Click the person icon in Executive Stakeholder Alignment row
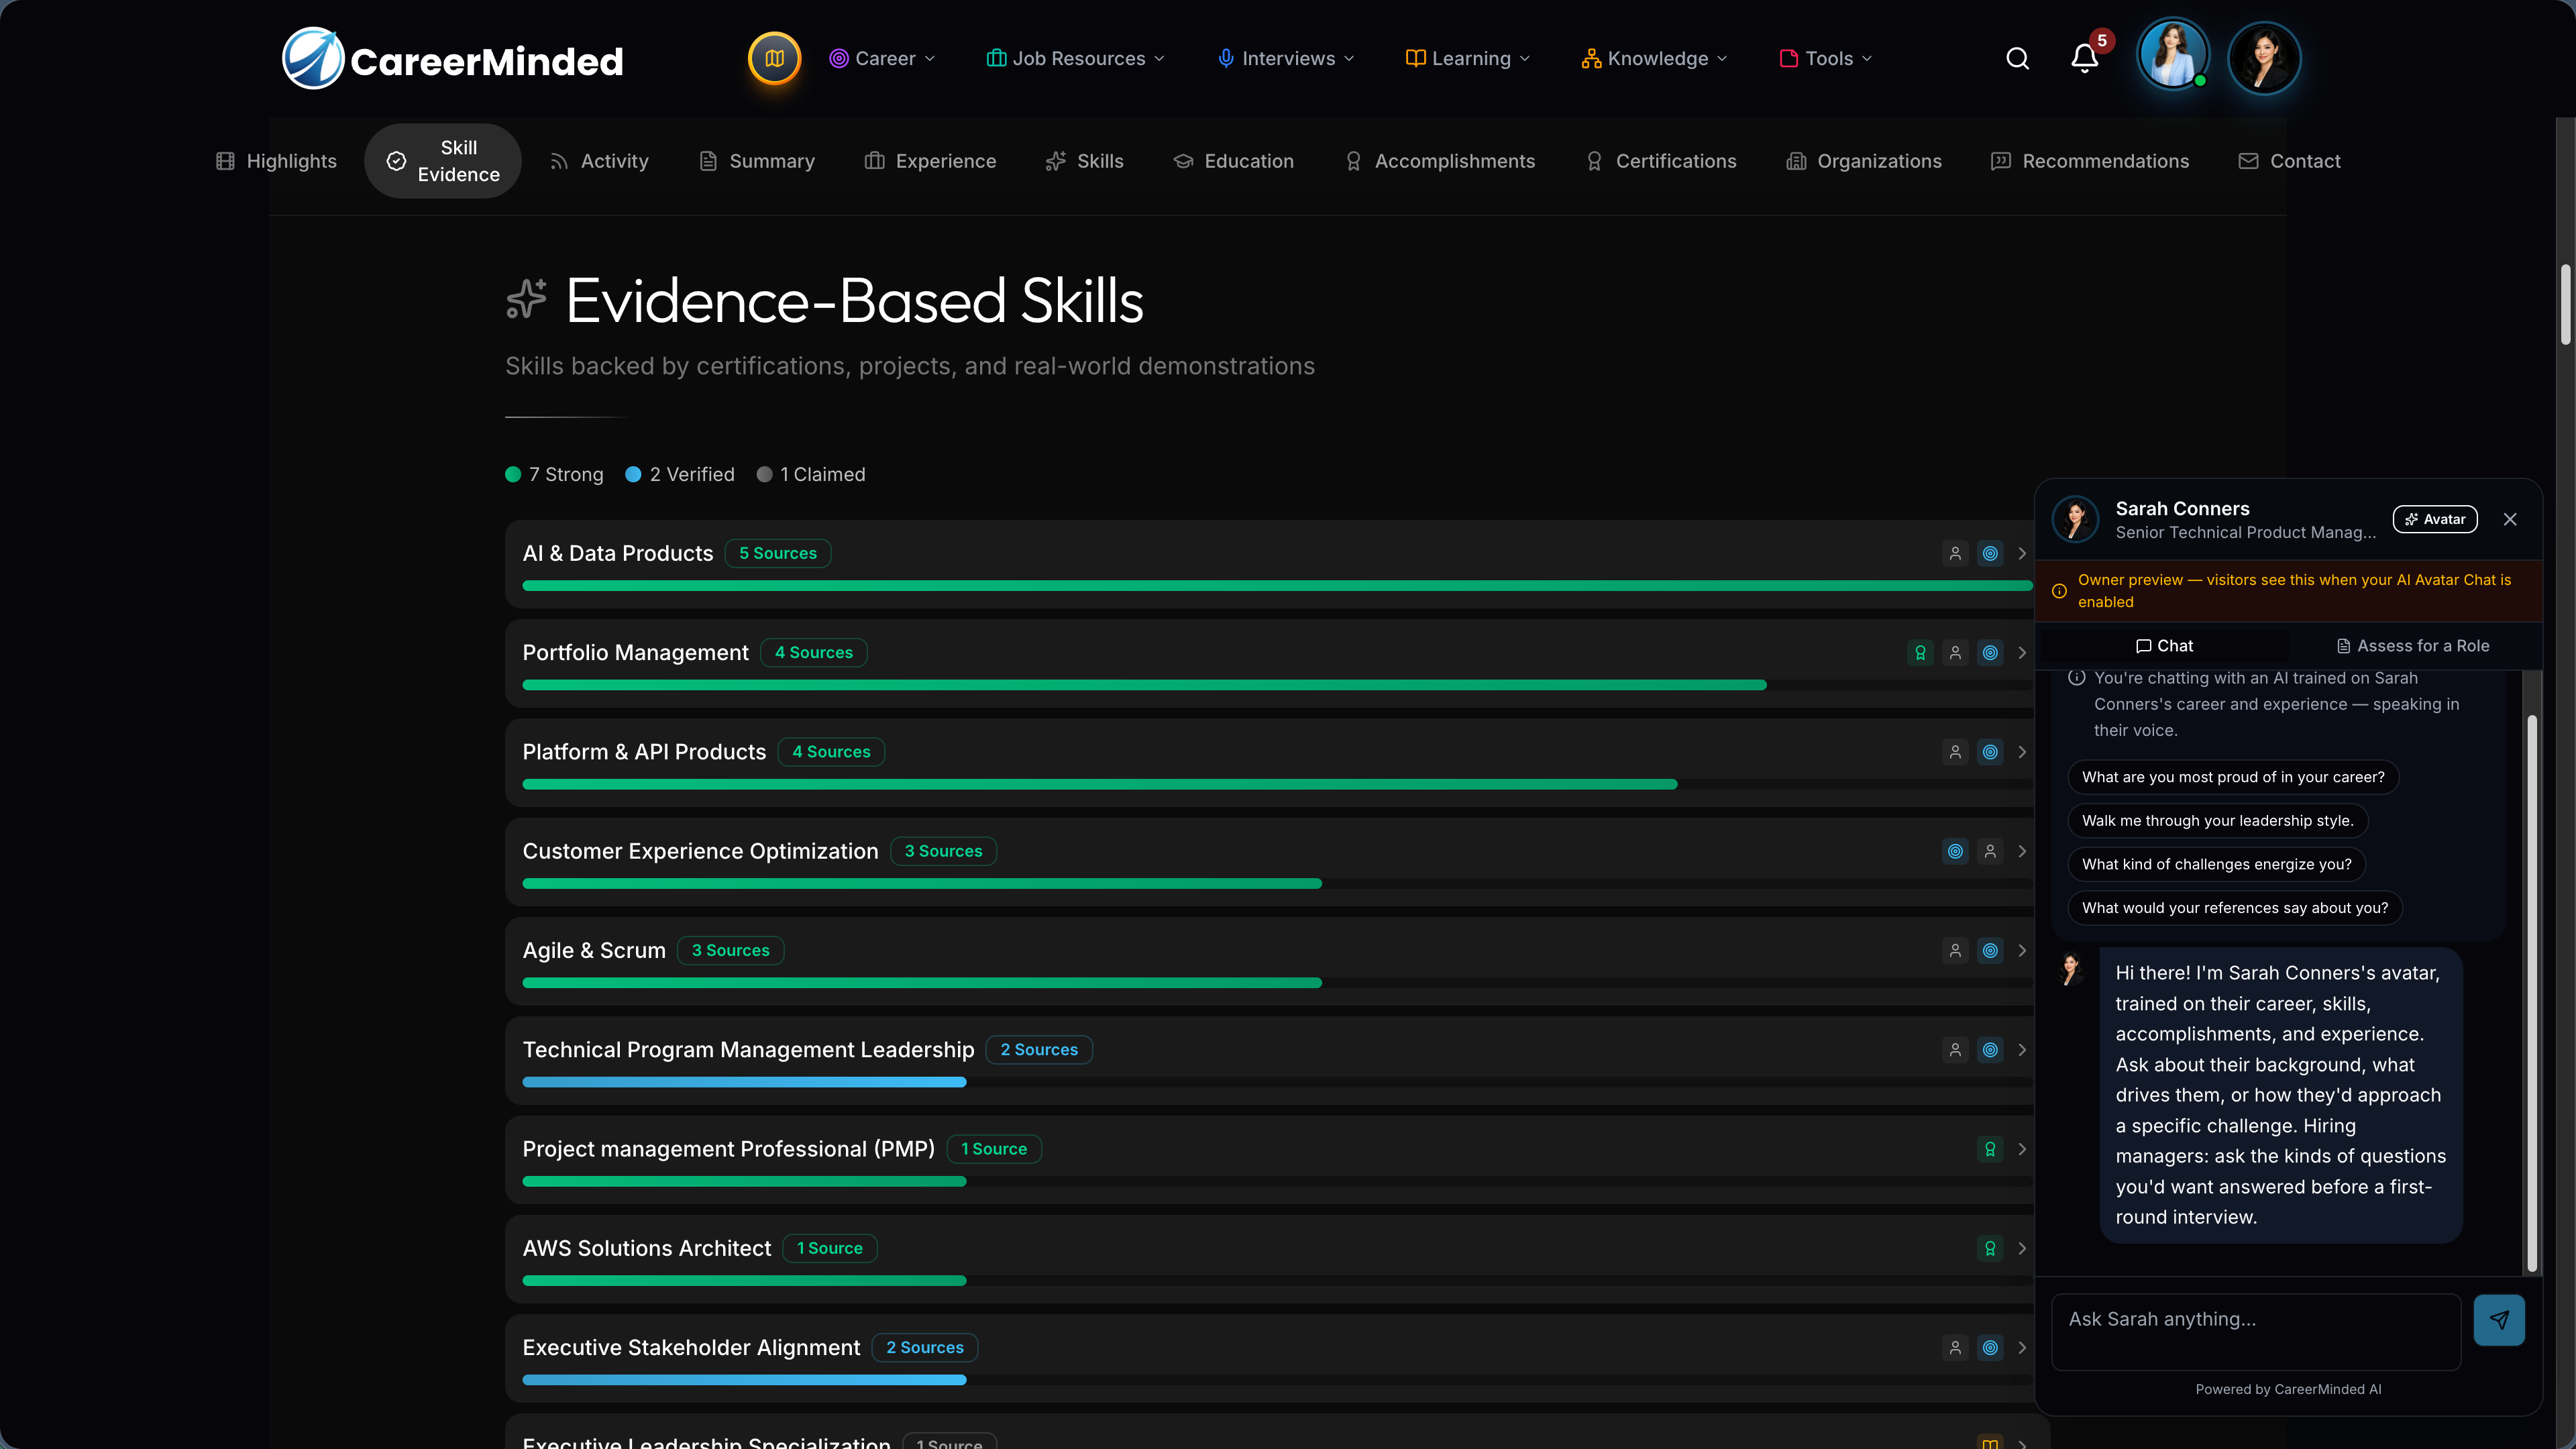This screenshot has height=1449, width=2576. [x=1955, y=1348]
